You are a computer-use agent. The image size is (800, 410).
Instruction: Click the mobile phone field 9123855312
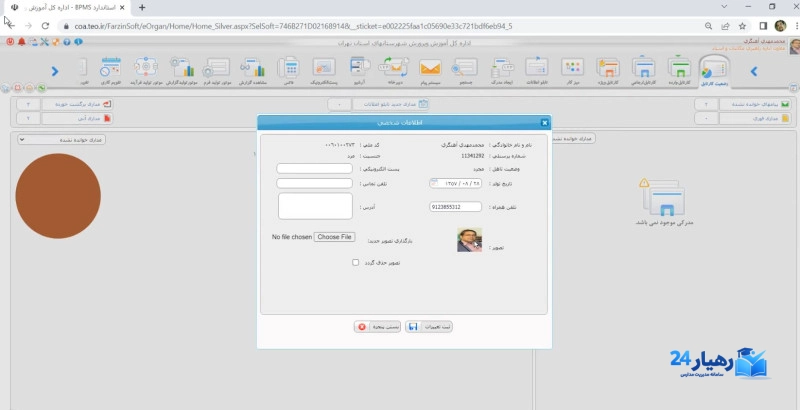point(456,207)
